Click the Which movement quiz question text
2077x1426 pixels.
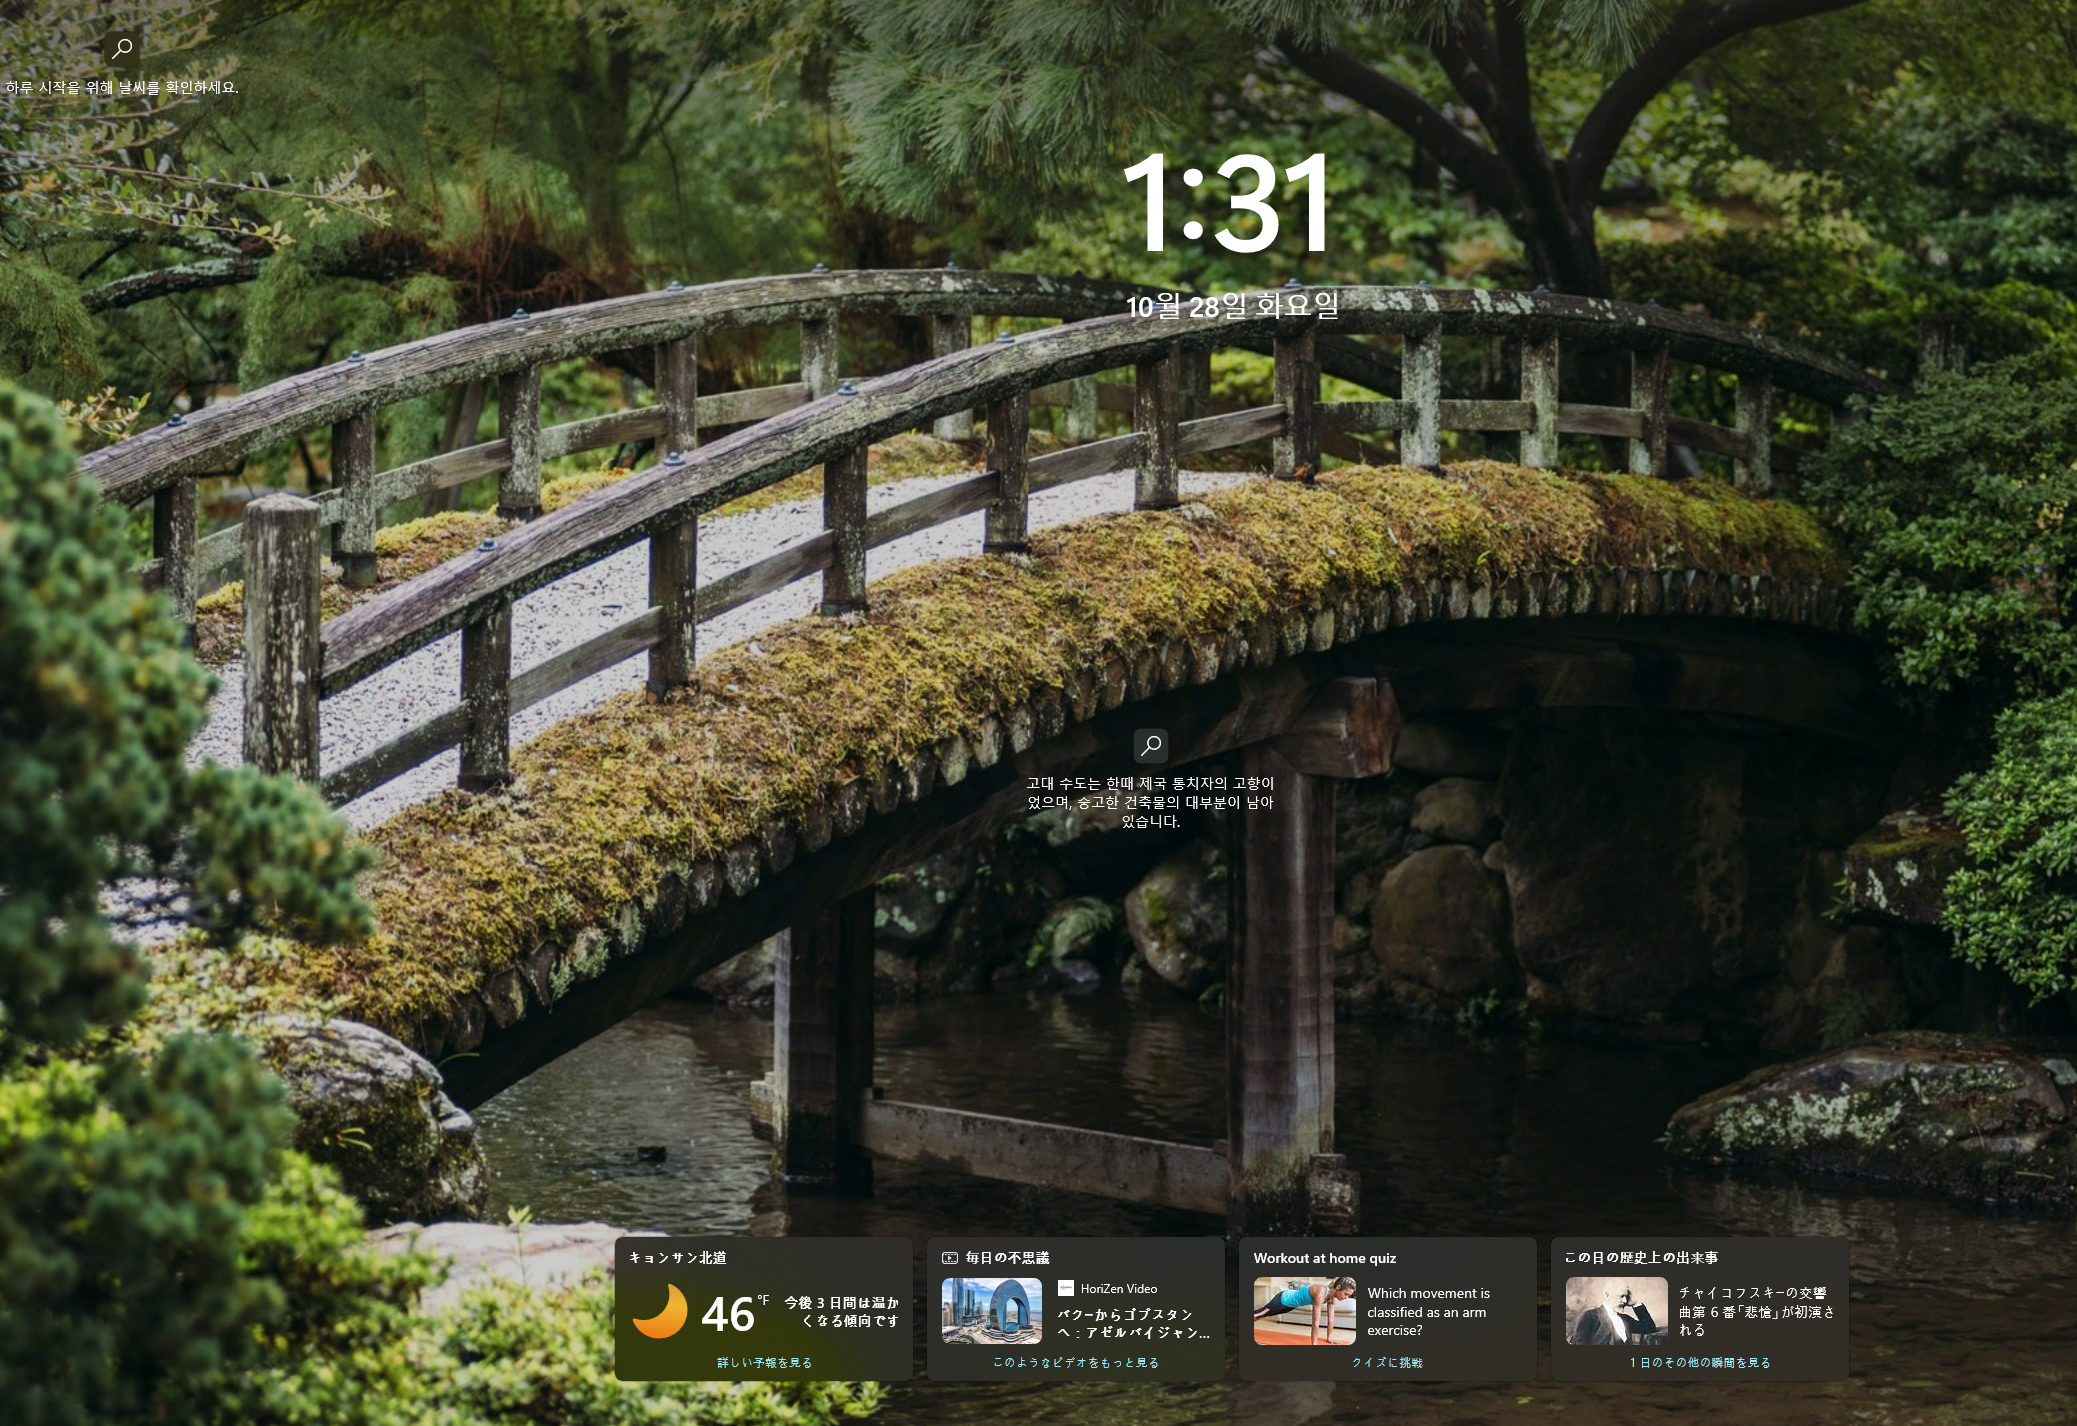[1428, 1311]
